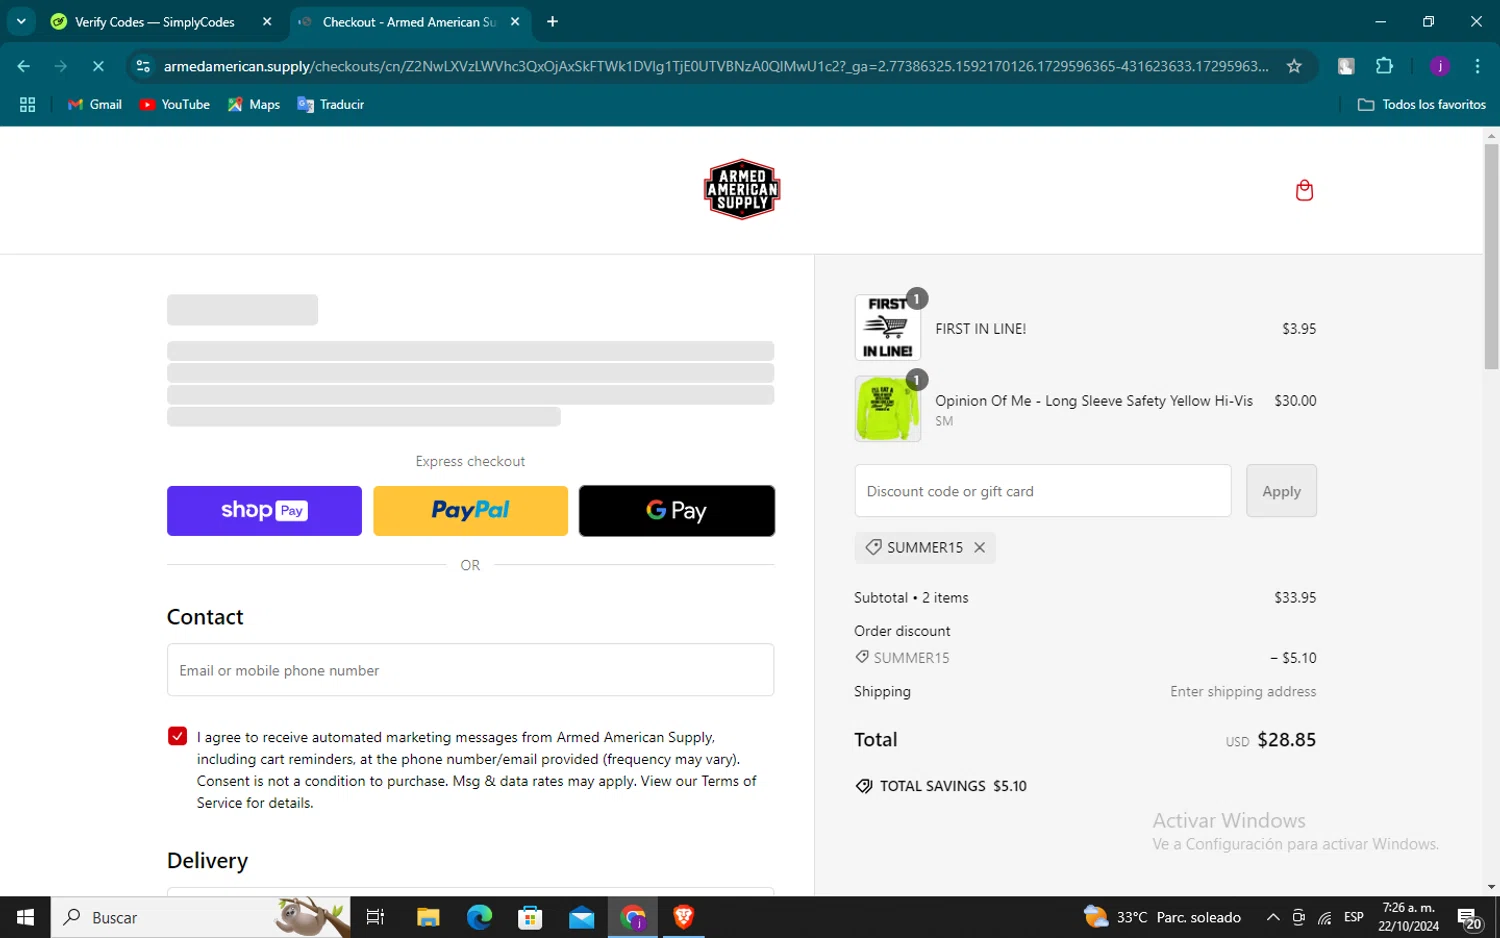The image size is (1500, 938).
Task: Show hidden system tray icons
Action: (1272, 917)
